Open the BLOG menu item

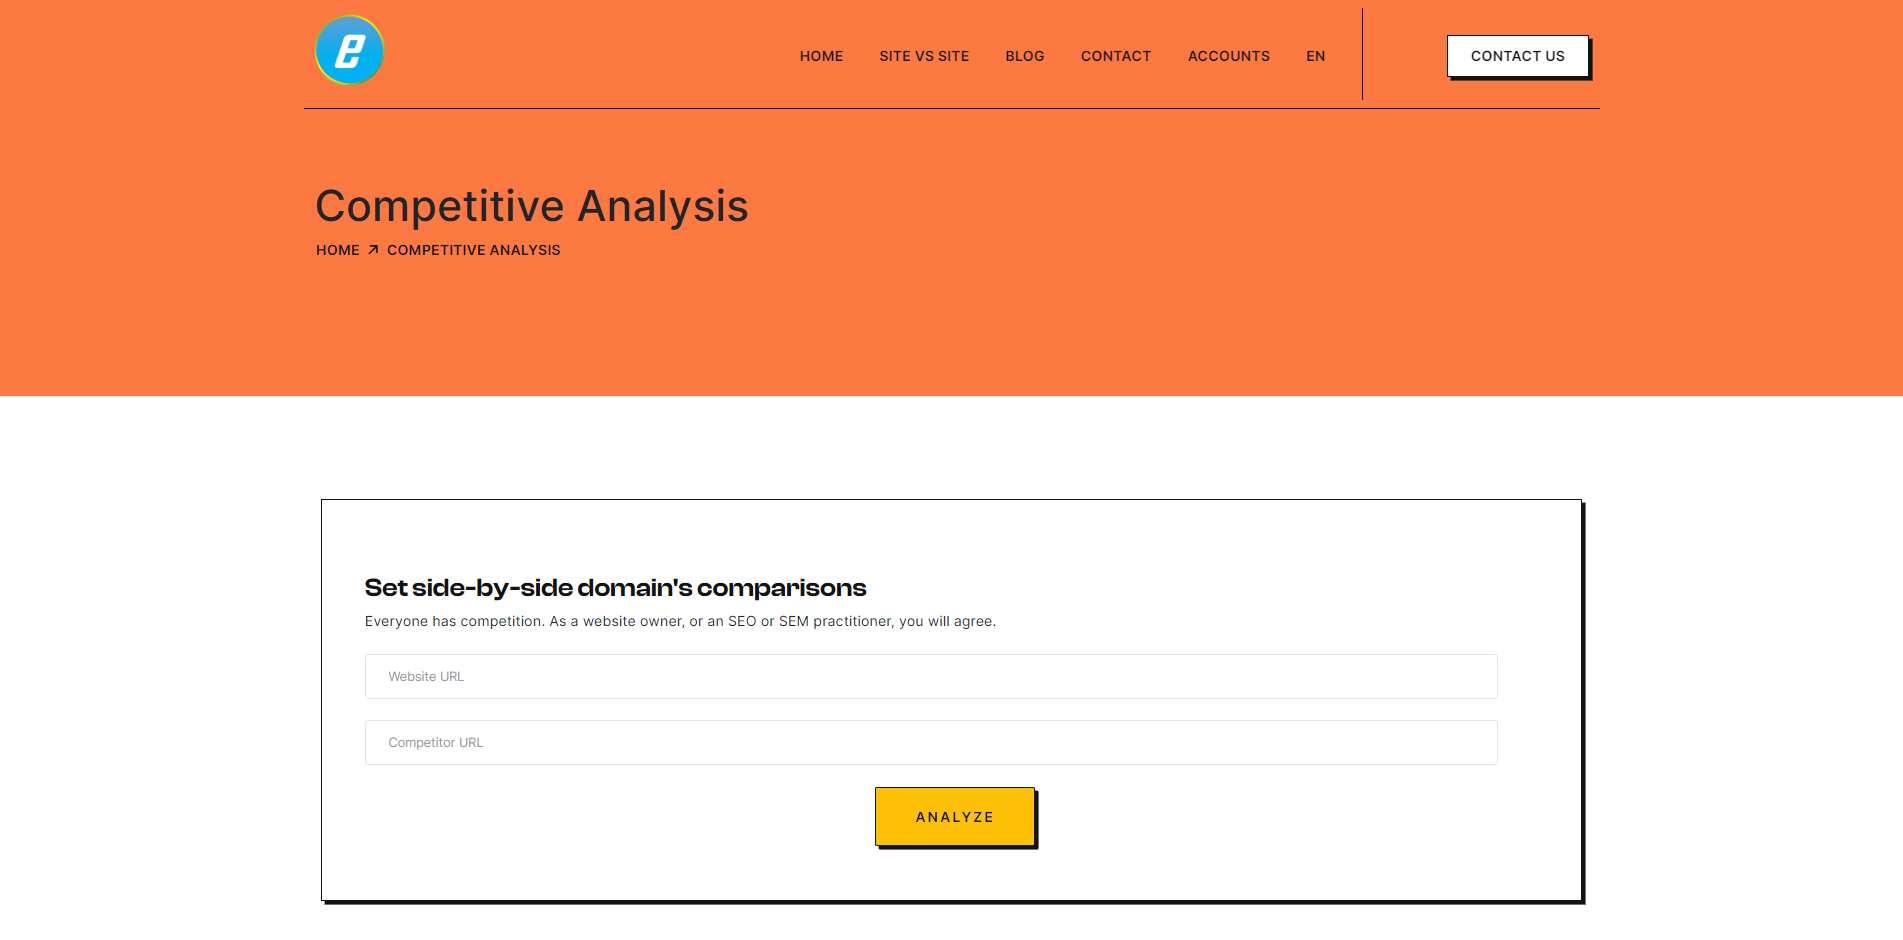tap(1025, 56)
